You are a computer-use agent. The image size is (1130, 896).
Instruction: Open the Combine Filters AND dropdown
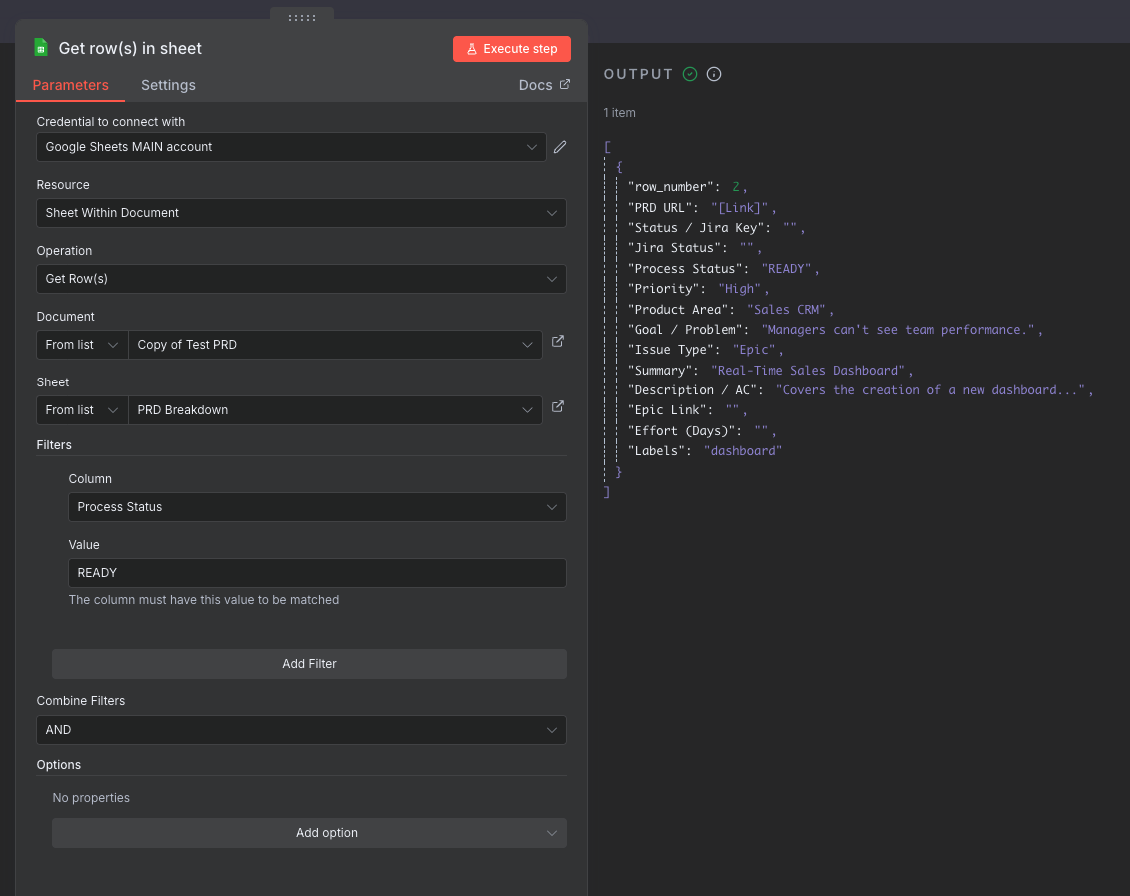(x=301, y=730)
